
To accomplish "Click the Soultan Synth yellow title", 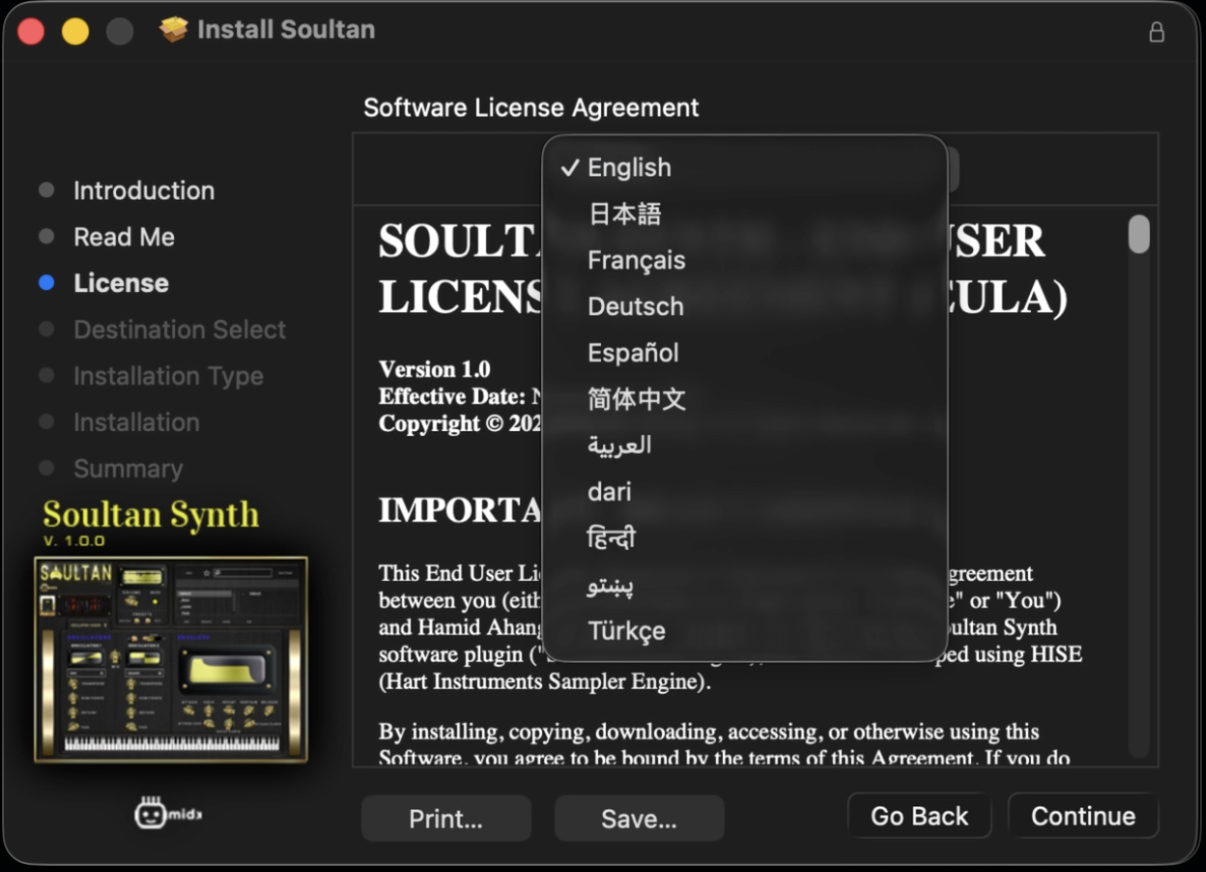I will pos(151,514).
